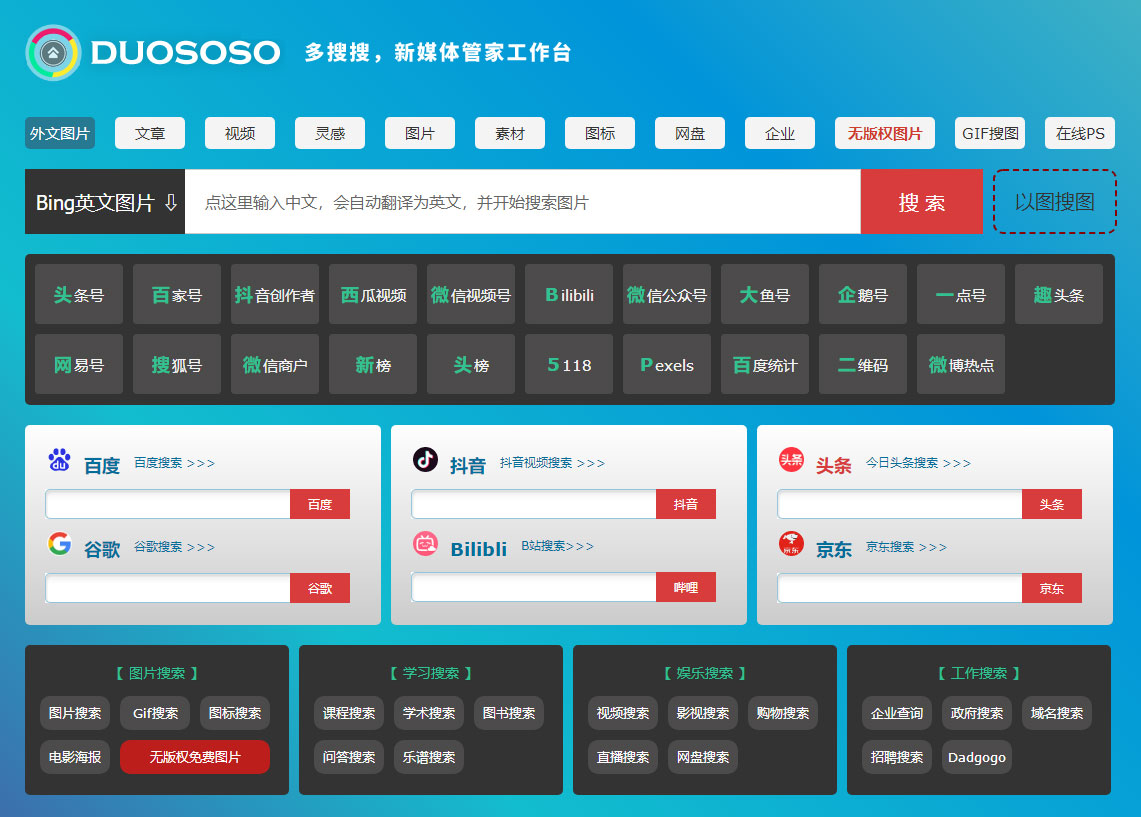The image size is (1141, 817).
Task: Open the red 无版权免费图片 button
Action: [195, 757]
